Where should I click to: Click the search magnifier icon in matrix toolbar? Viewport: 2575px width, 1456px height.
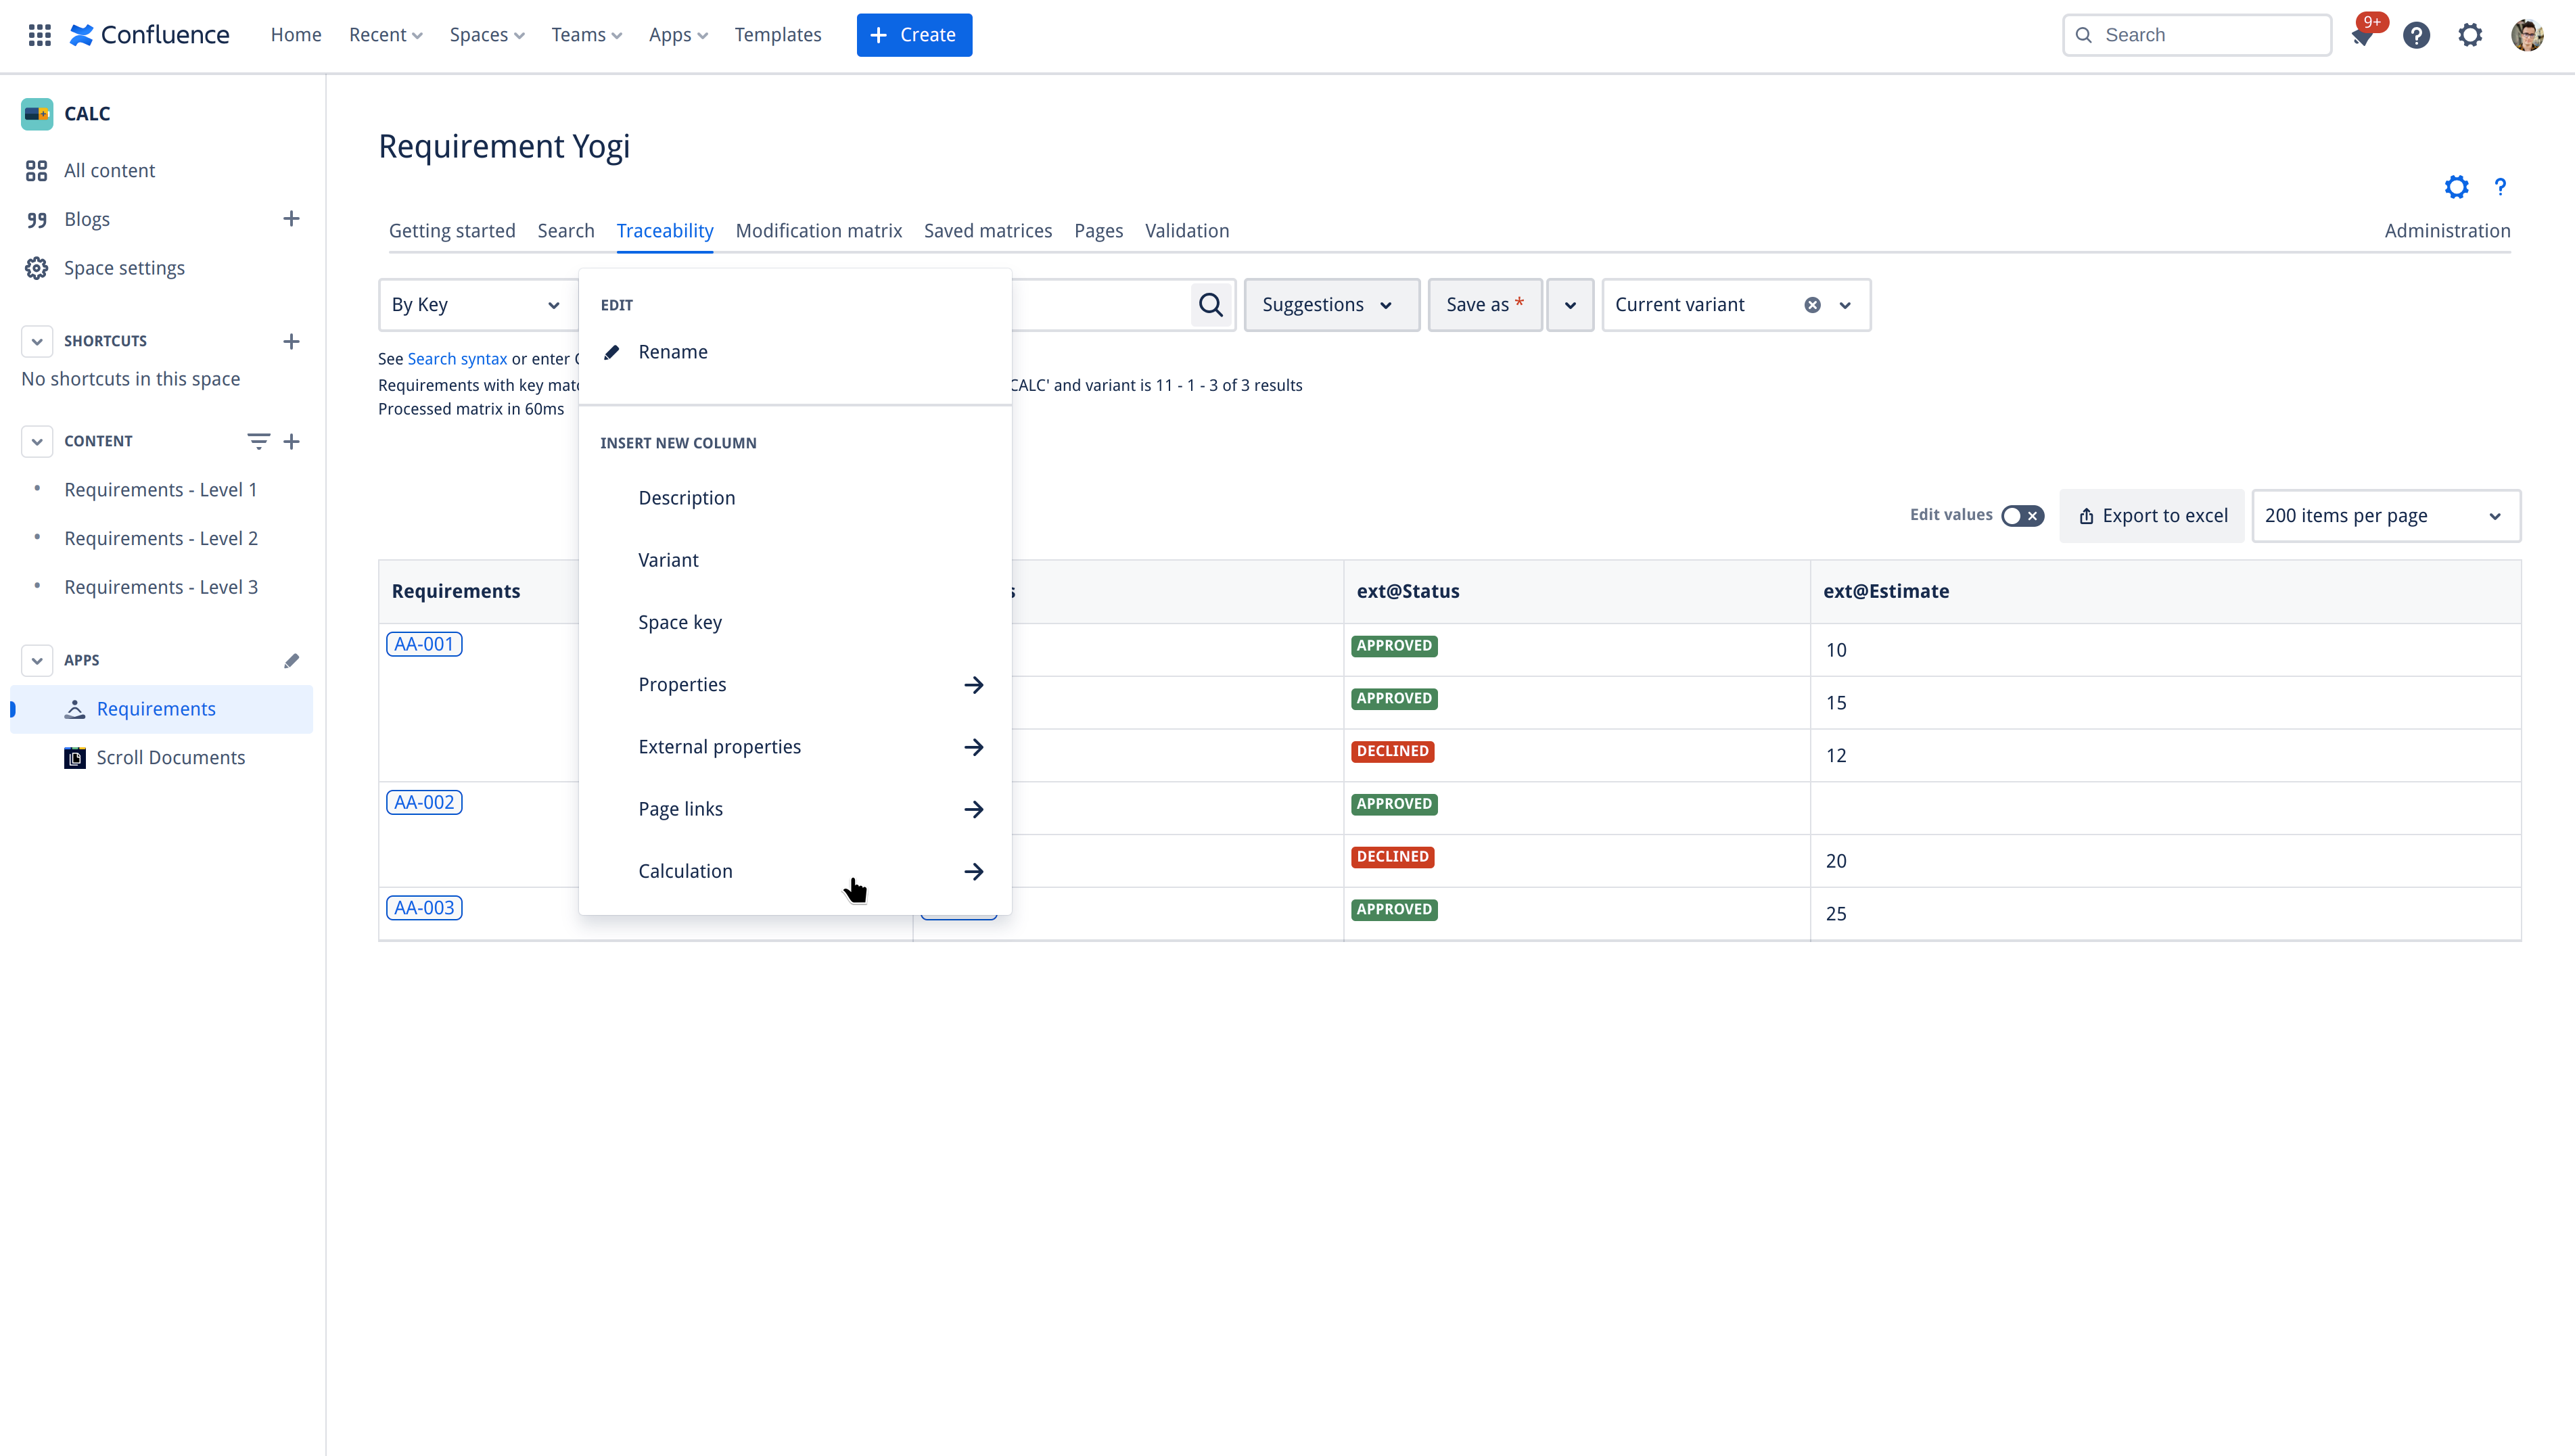[1210, 305]
